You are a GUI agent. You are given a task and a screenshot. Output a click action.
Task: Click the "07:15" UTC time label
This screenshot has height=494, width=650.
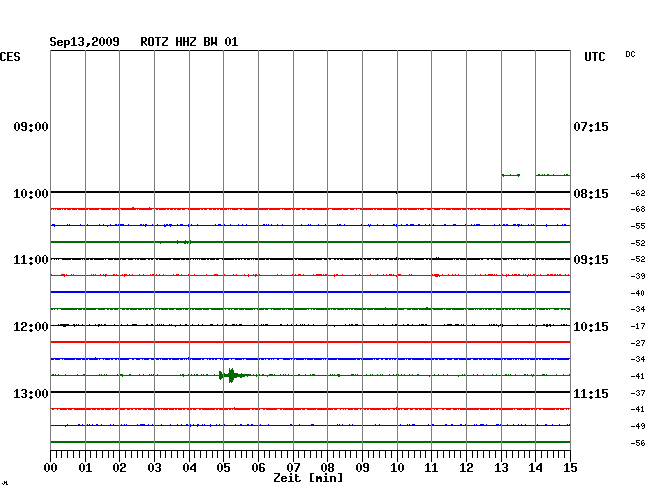click(x=591, y=126)
